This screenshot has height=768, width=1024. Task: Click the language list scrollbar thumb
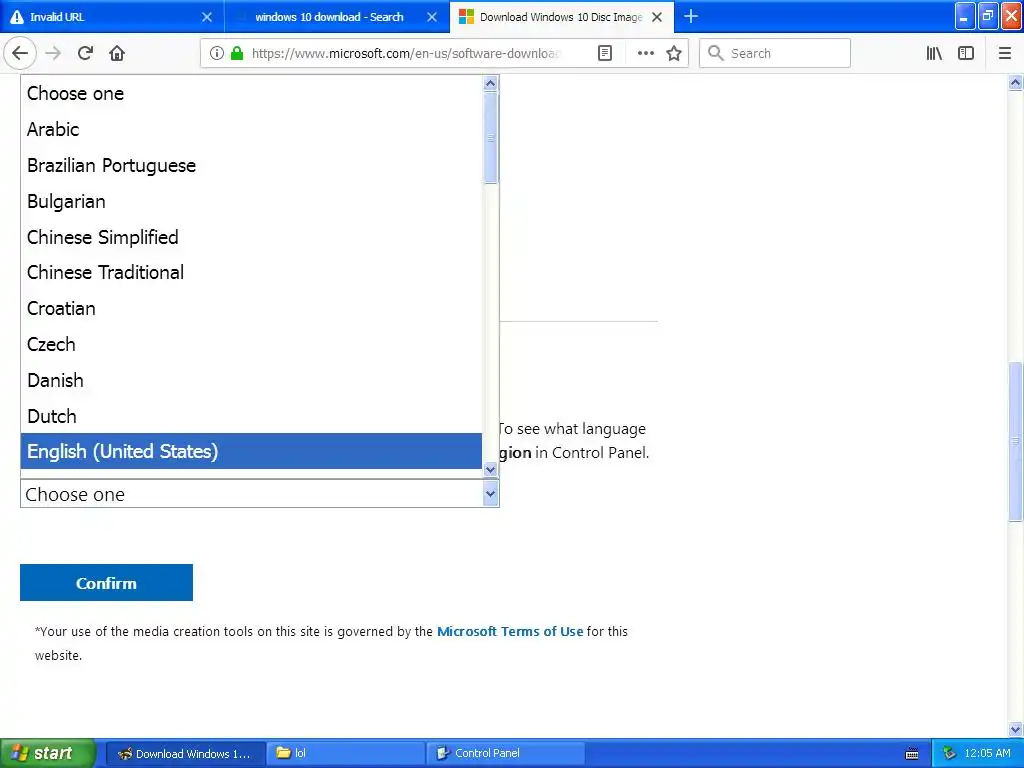pos(490,138)
